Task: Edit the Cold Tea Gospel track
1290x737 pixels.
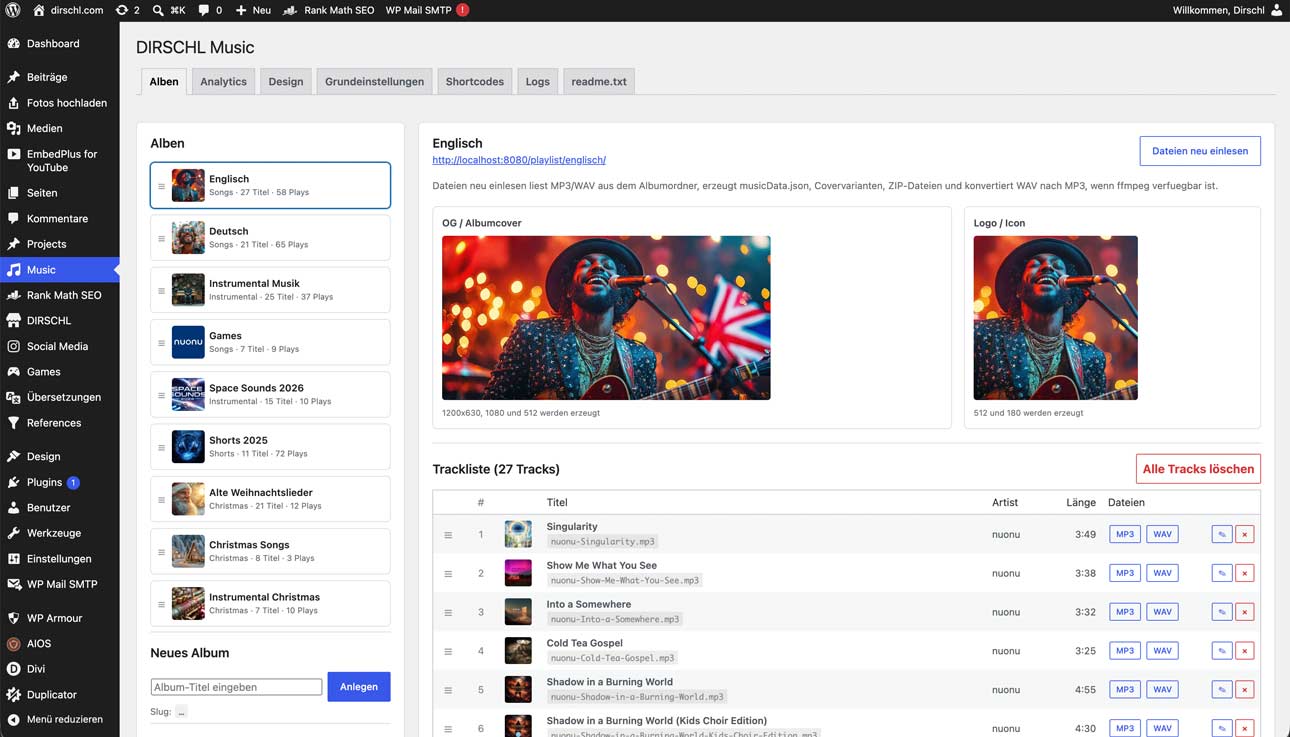Action: [1221, 651]
